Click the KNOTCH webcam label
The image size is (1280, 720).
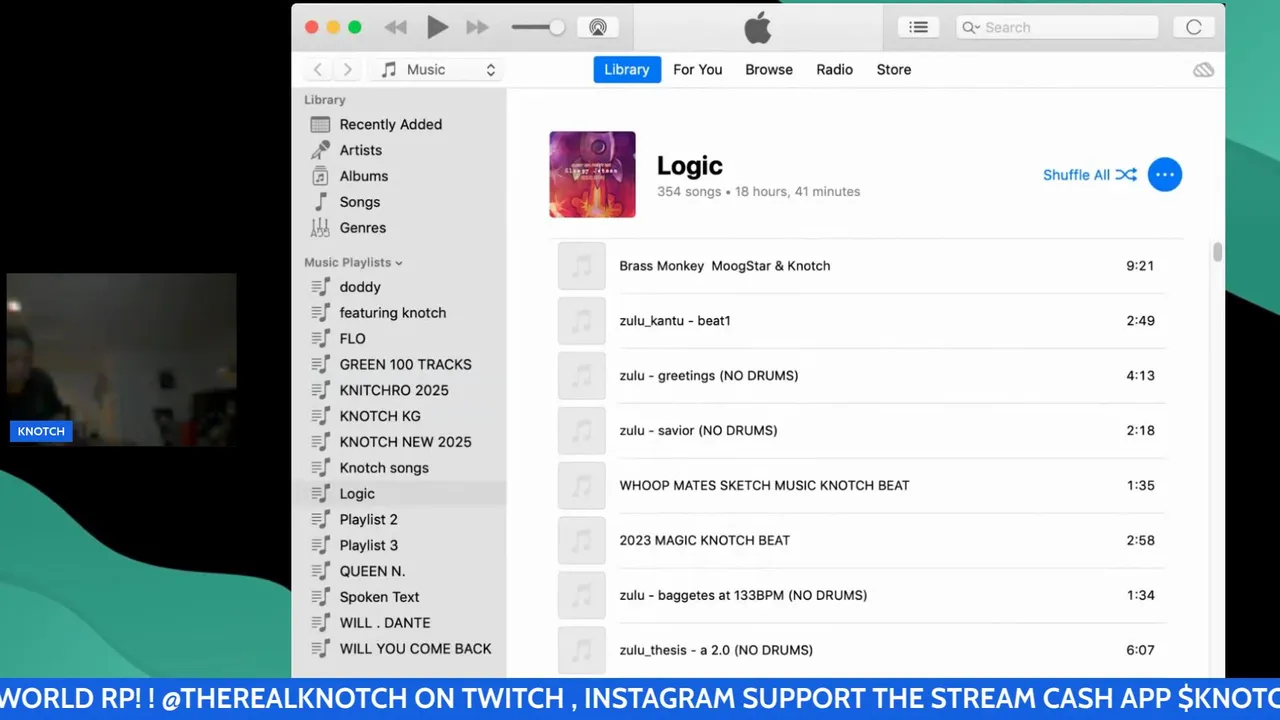pyautogui.click(x=41, y=431)
